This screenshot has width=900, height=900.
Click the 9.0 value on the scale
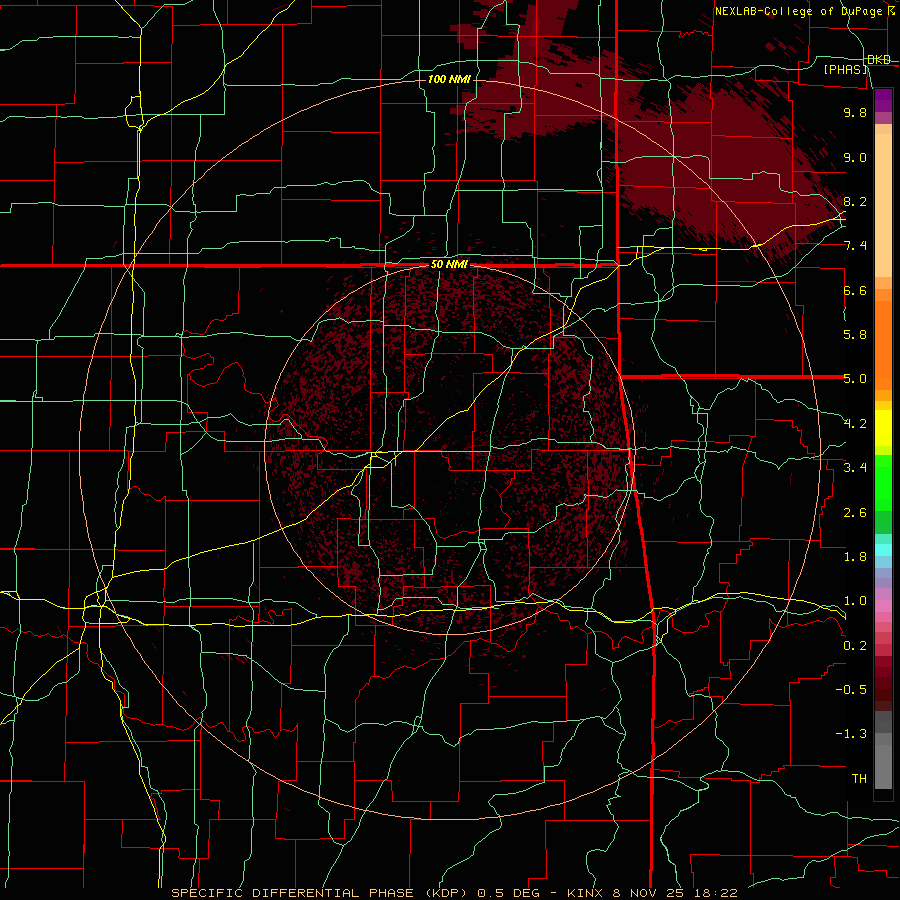[x=855, y=157]
